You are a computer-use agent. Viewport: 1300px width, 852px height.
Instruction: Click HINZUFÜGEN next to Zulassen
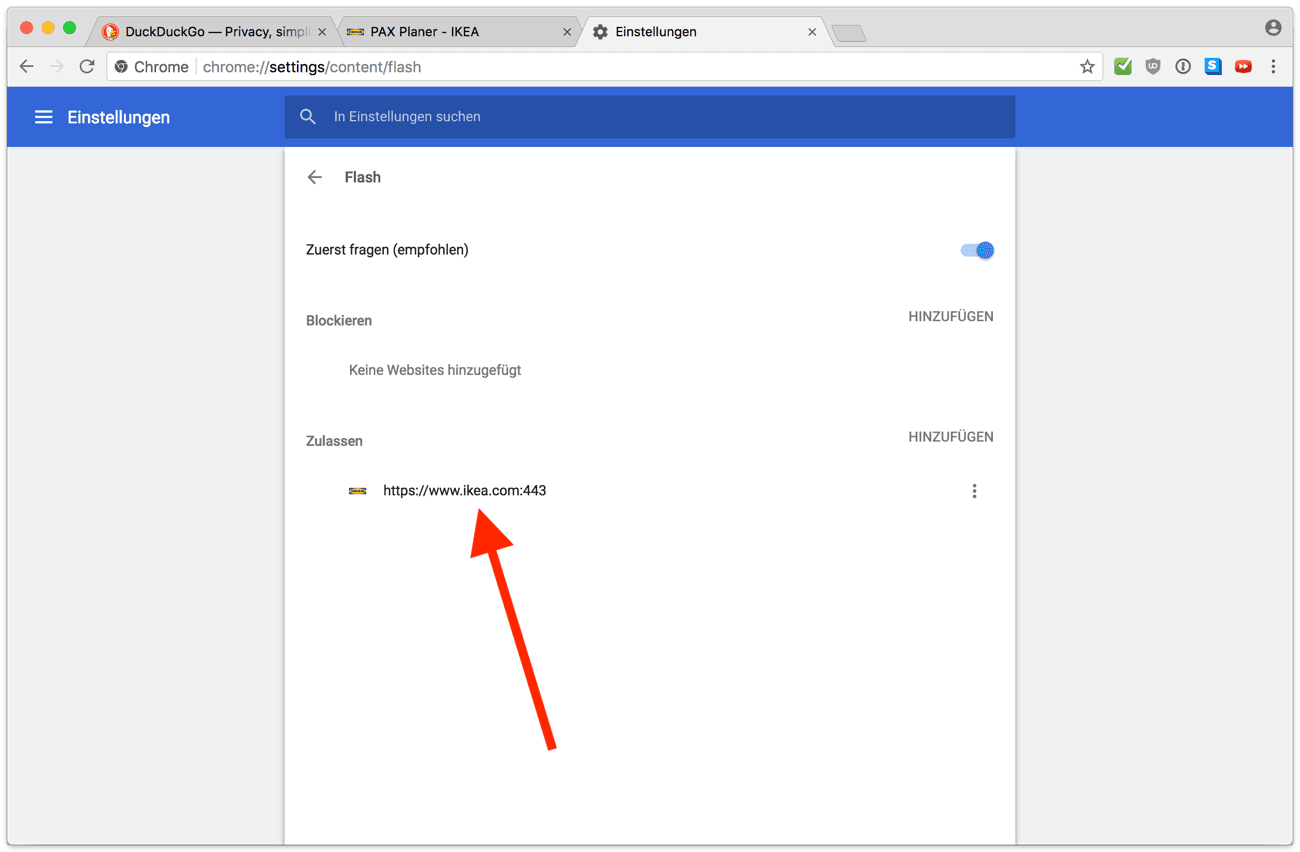tap(950, 437)
